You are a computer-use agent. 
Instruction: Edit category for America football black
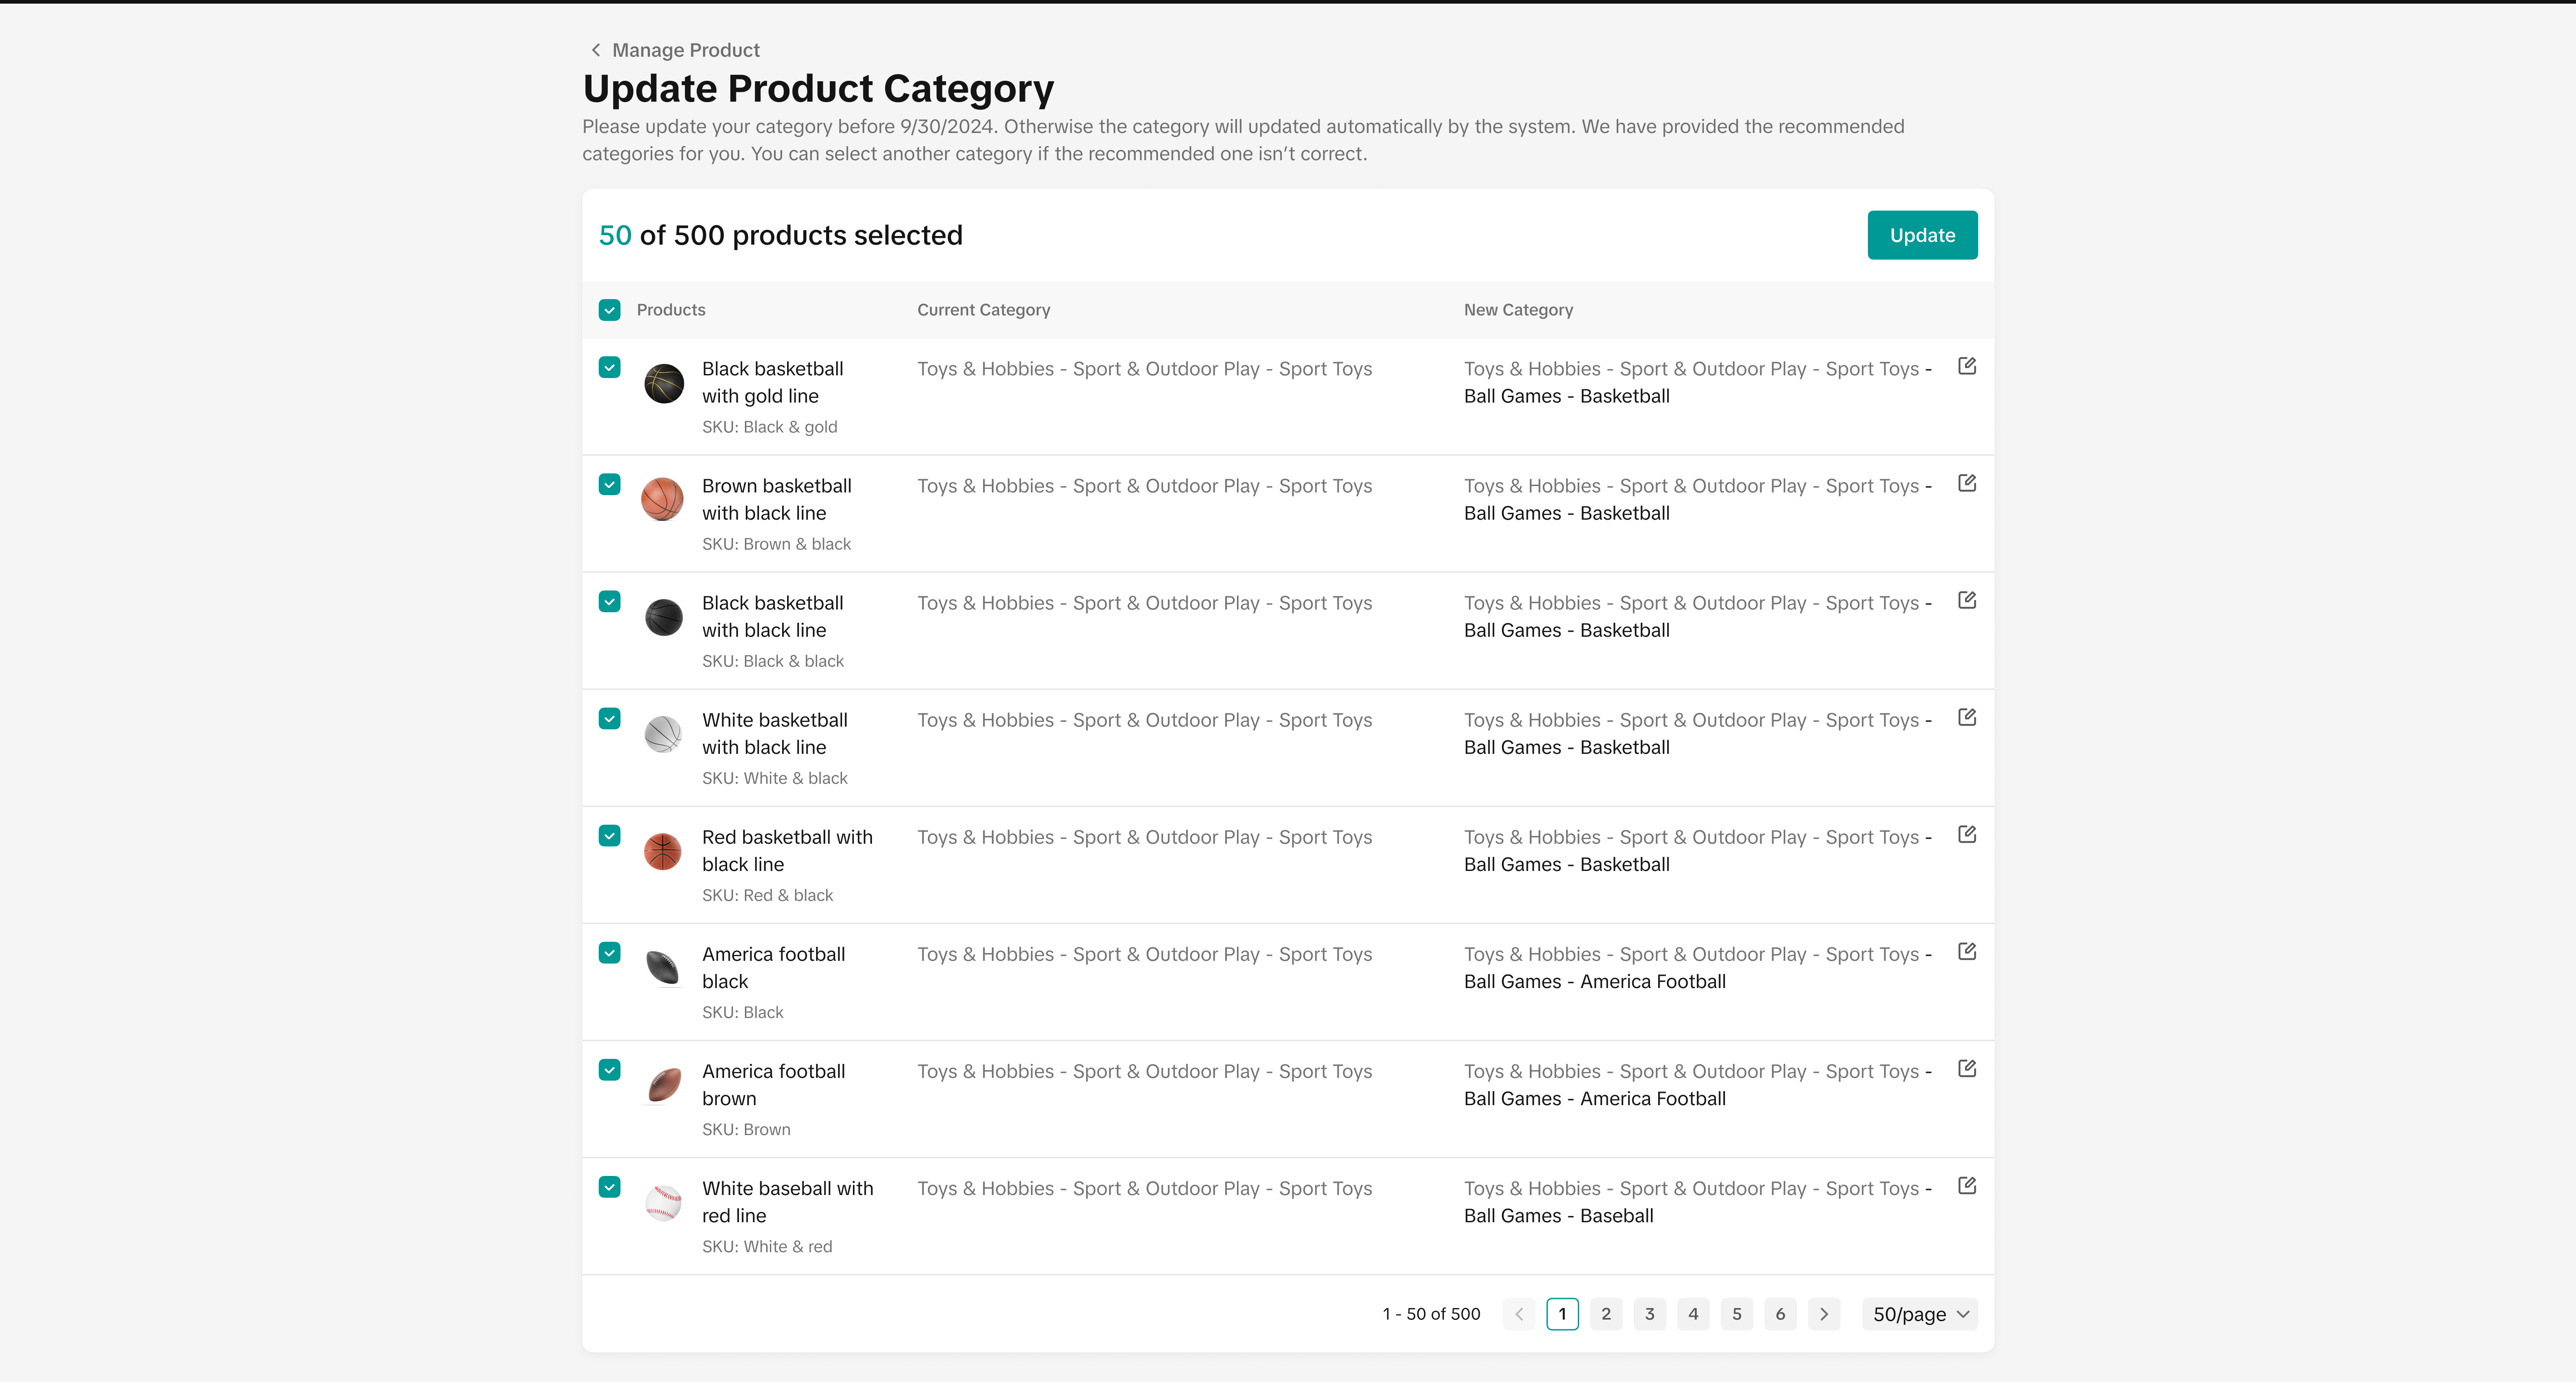[1966, 951]
